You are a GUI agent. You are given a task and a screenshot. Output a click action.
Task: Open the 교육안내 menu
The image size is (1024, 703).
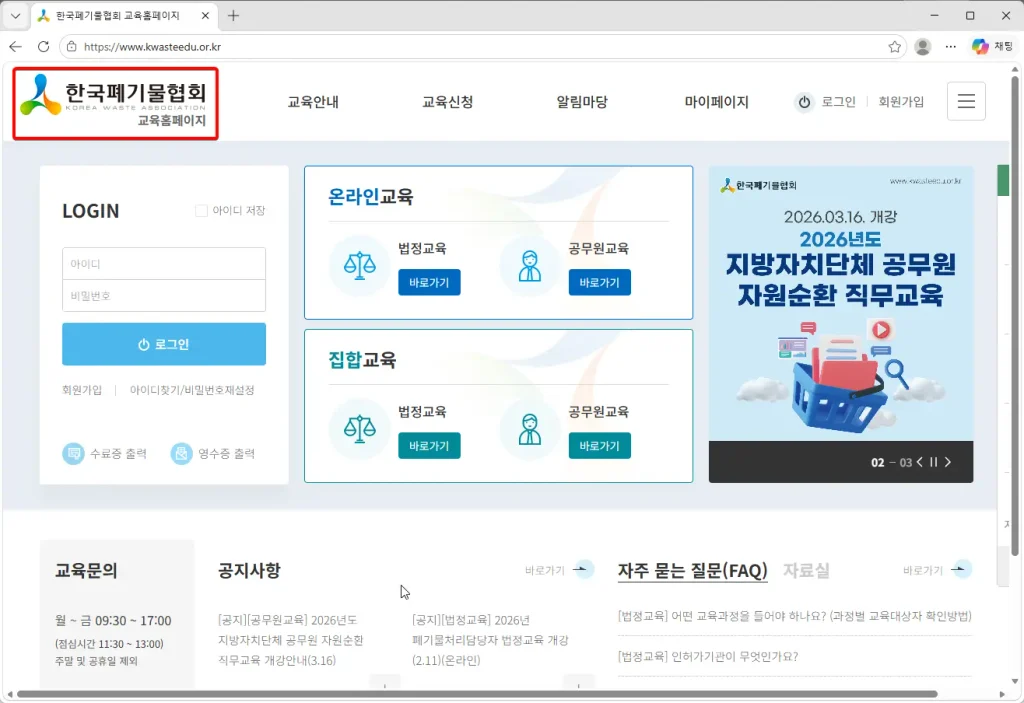click(x=313, y=102)
